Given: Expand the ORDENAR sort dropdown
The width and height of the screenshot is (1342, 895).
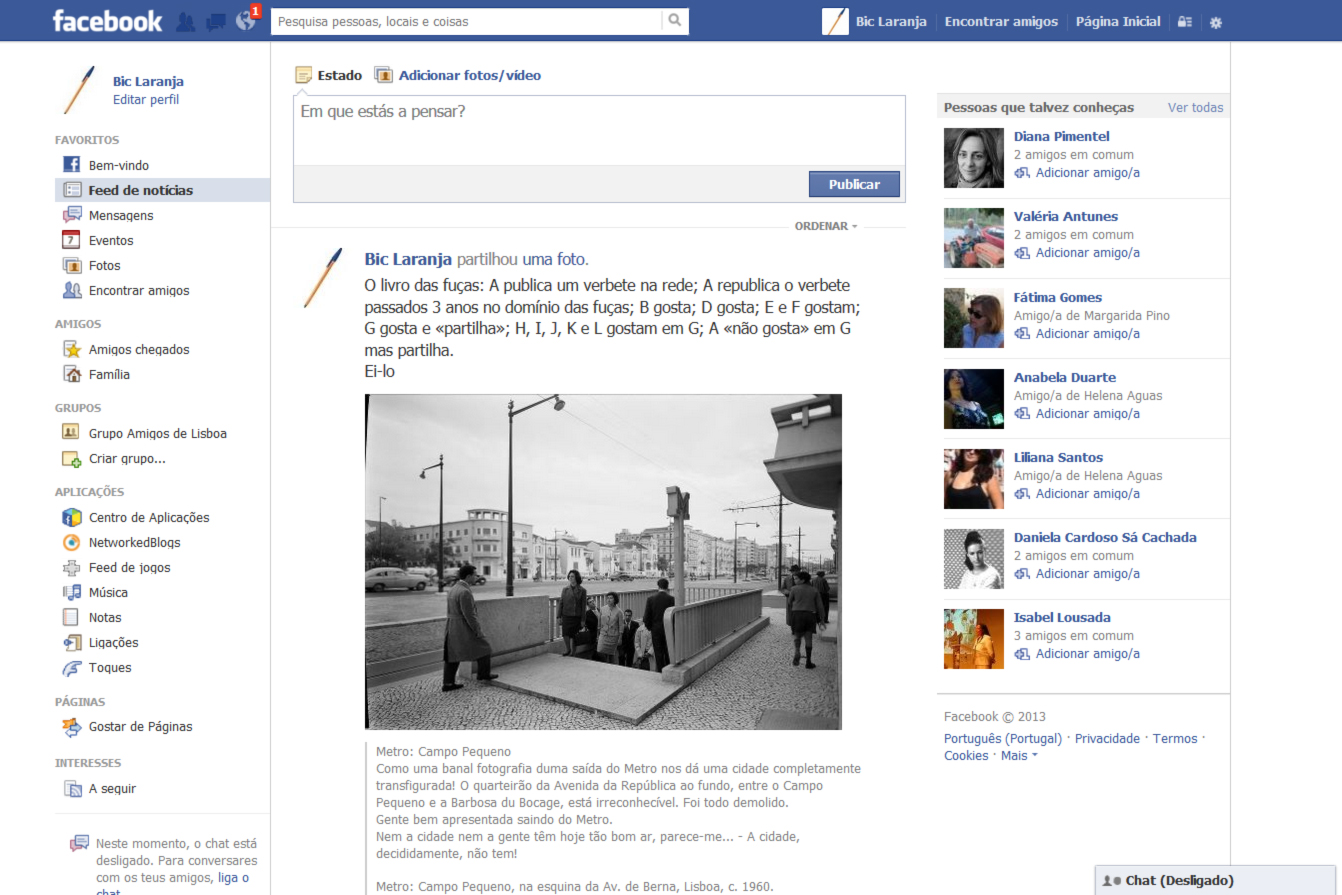Looking at the screenshot, I should point(826,227).
